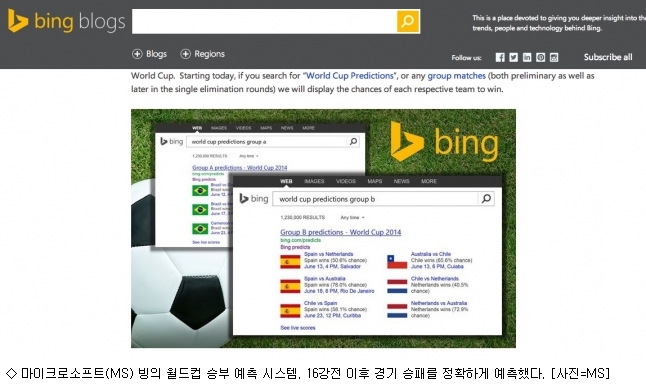Viewport: 646px width, 385px height.
Task: Focus the Bing blogs search field
Action: tap(264, 21)
